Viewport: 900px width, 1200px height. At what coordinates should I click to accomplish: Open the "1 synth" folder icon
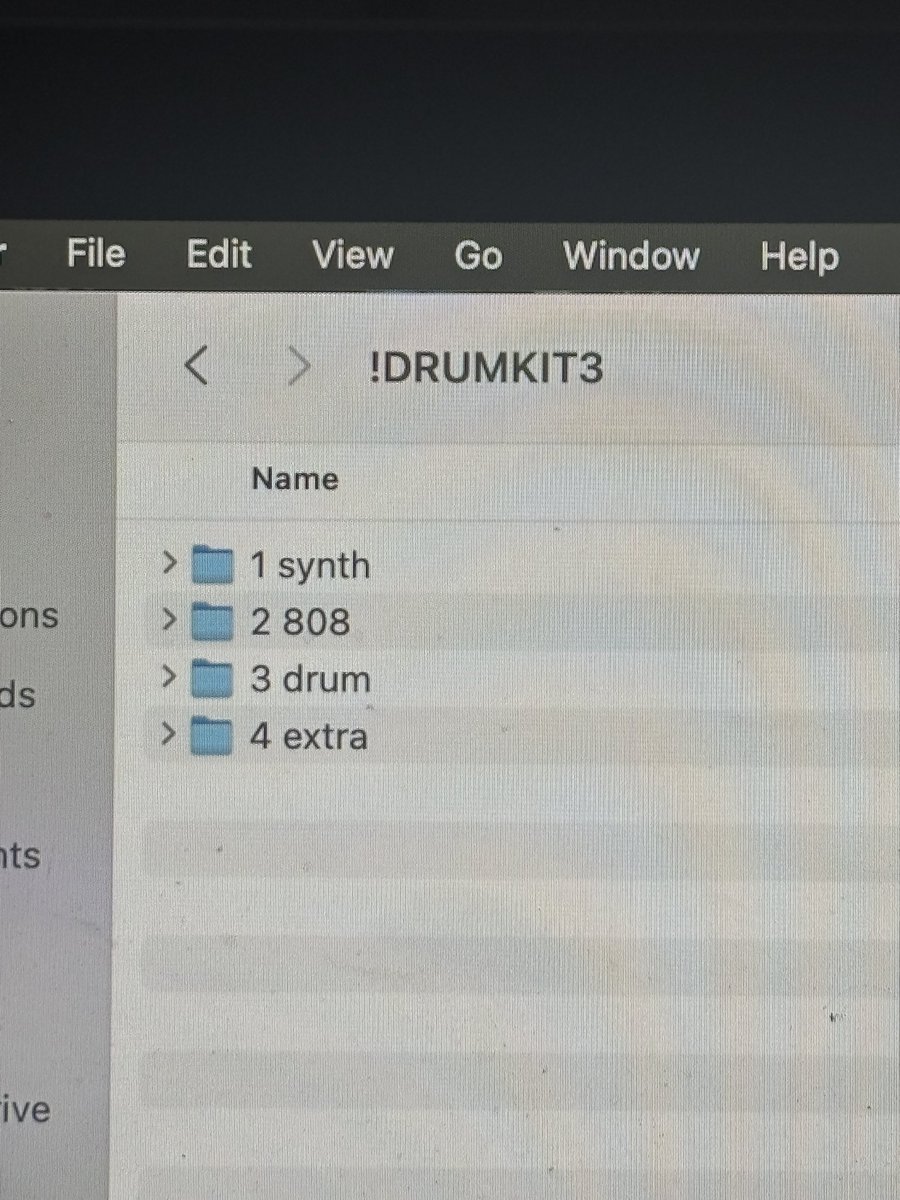pos(211,564)
